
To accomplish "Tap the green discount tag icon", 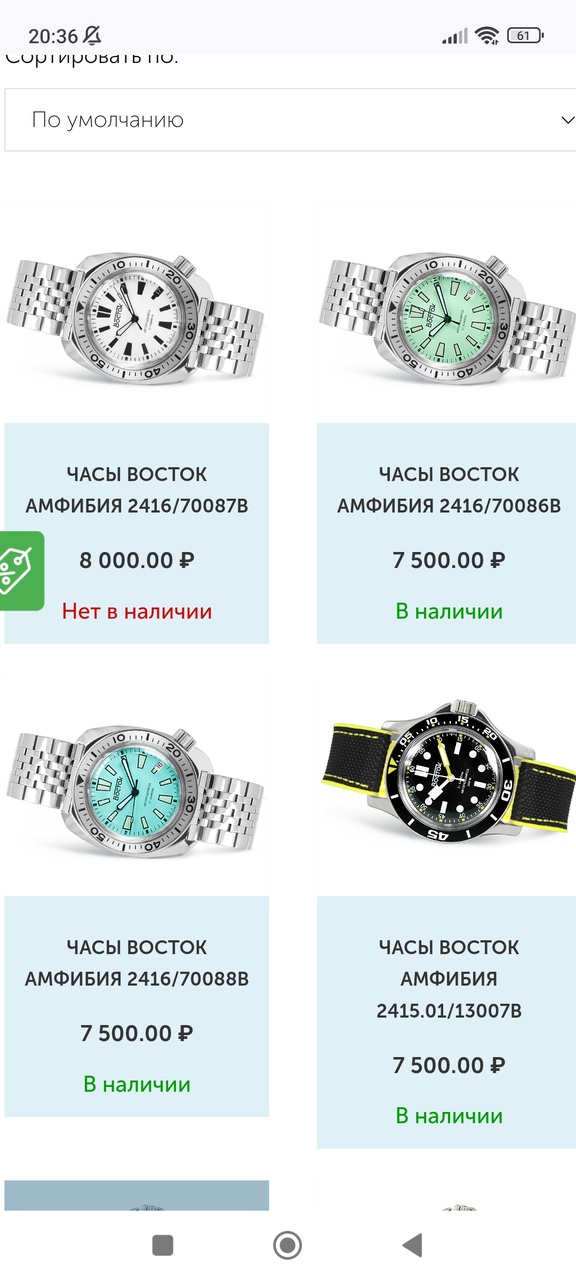I will 20,570.
